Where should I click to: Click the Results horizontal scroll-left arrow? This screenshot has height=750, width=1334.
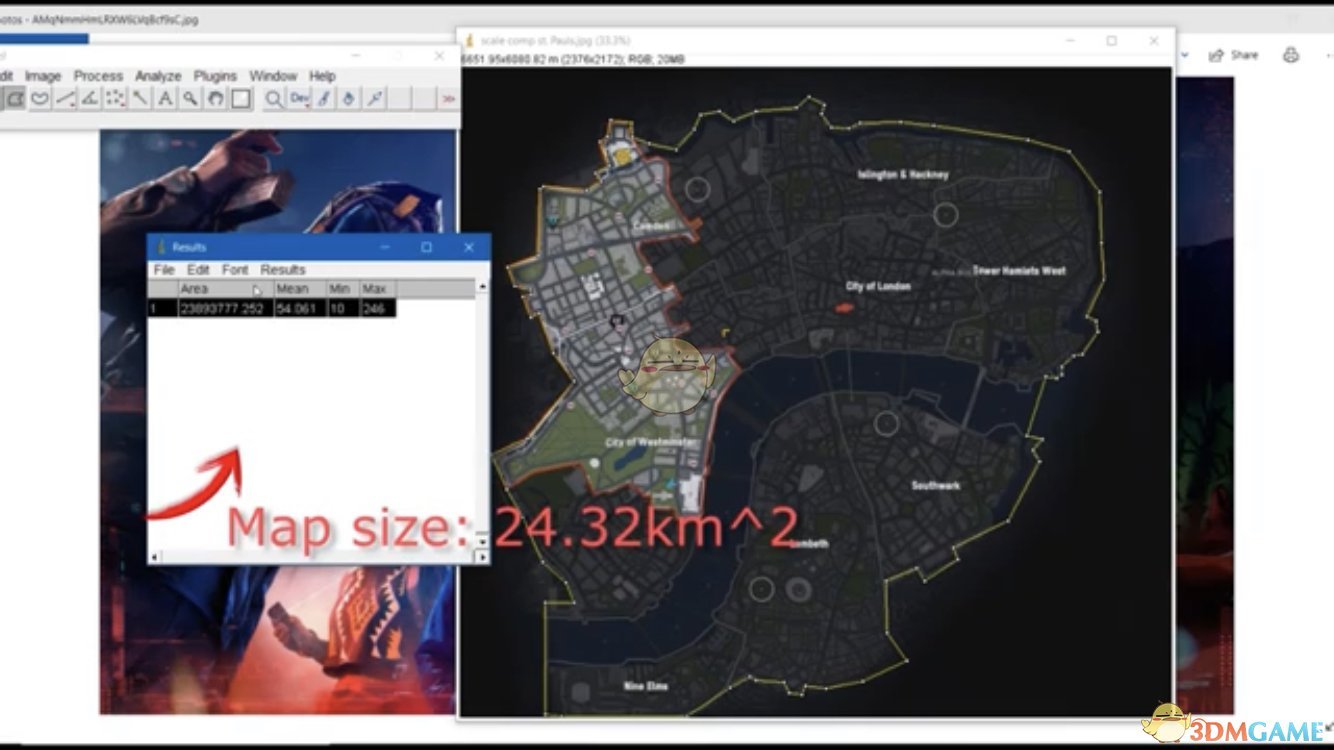[154, 556]
